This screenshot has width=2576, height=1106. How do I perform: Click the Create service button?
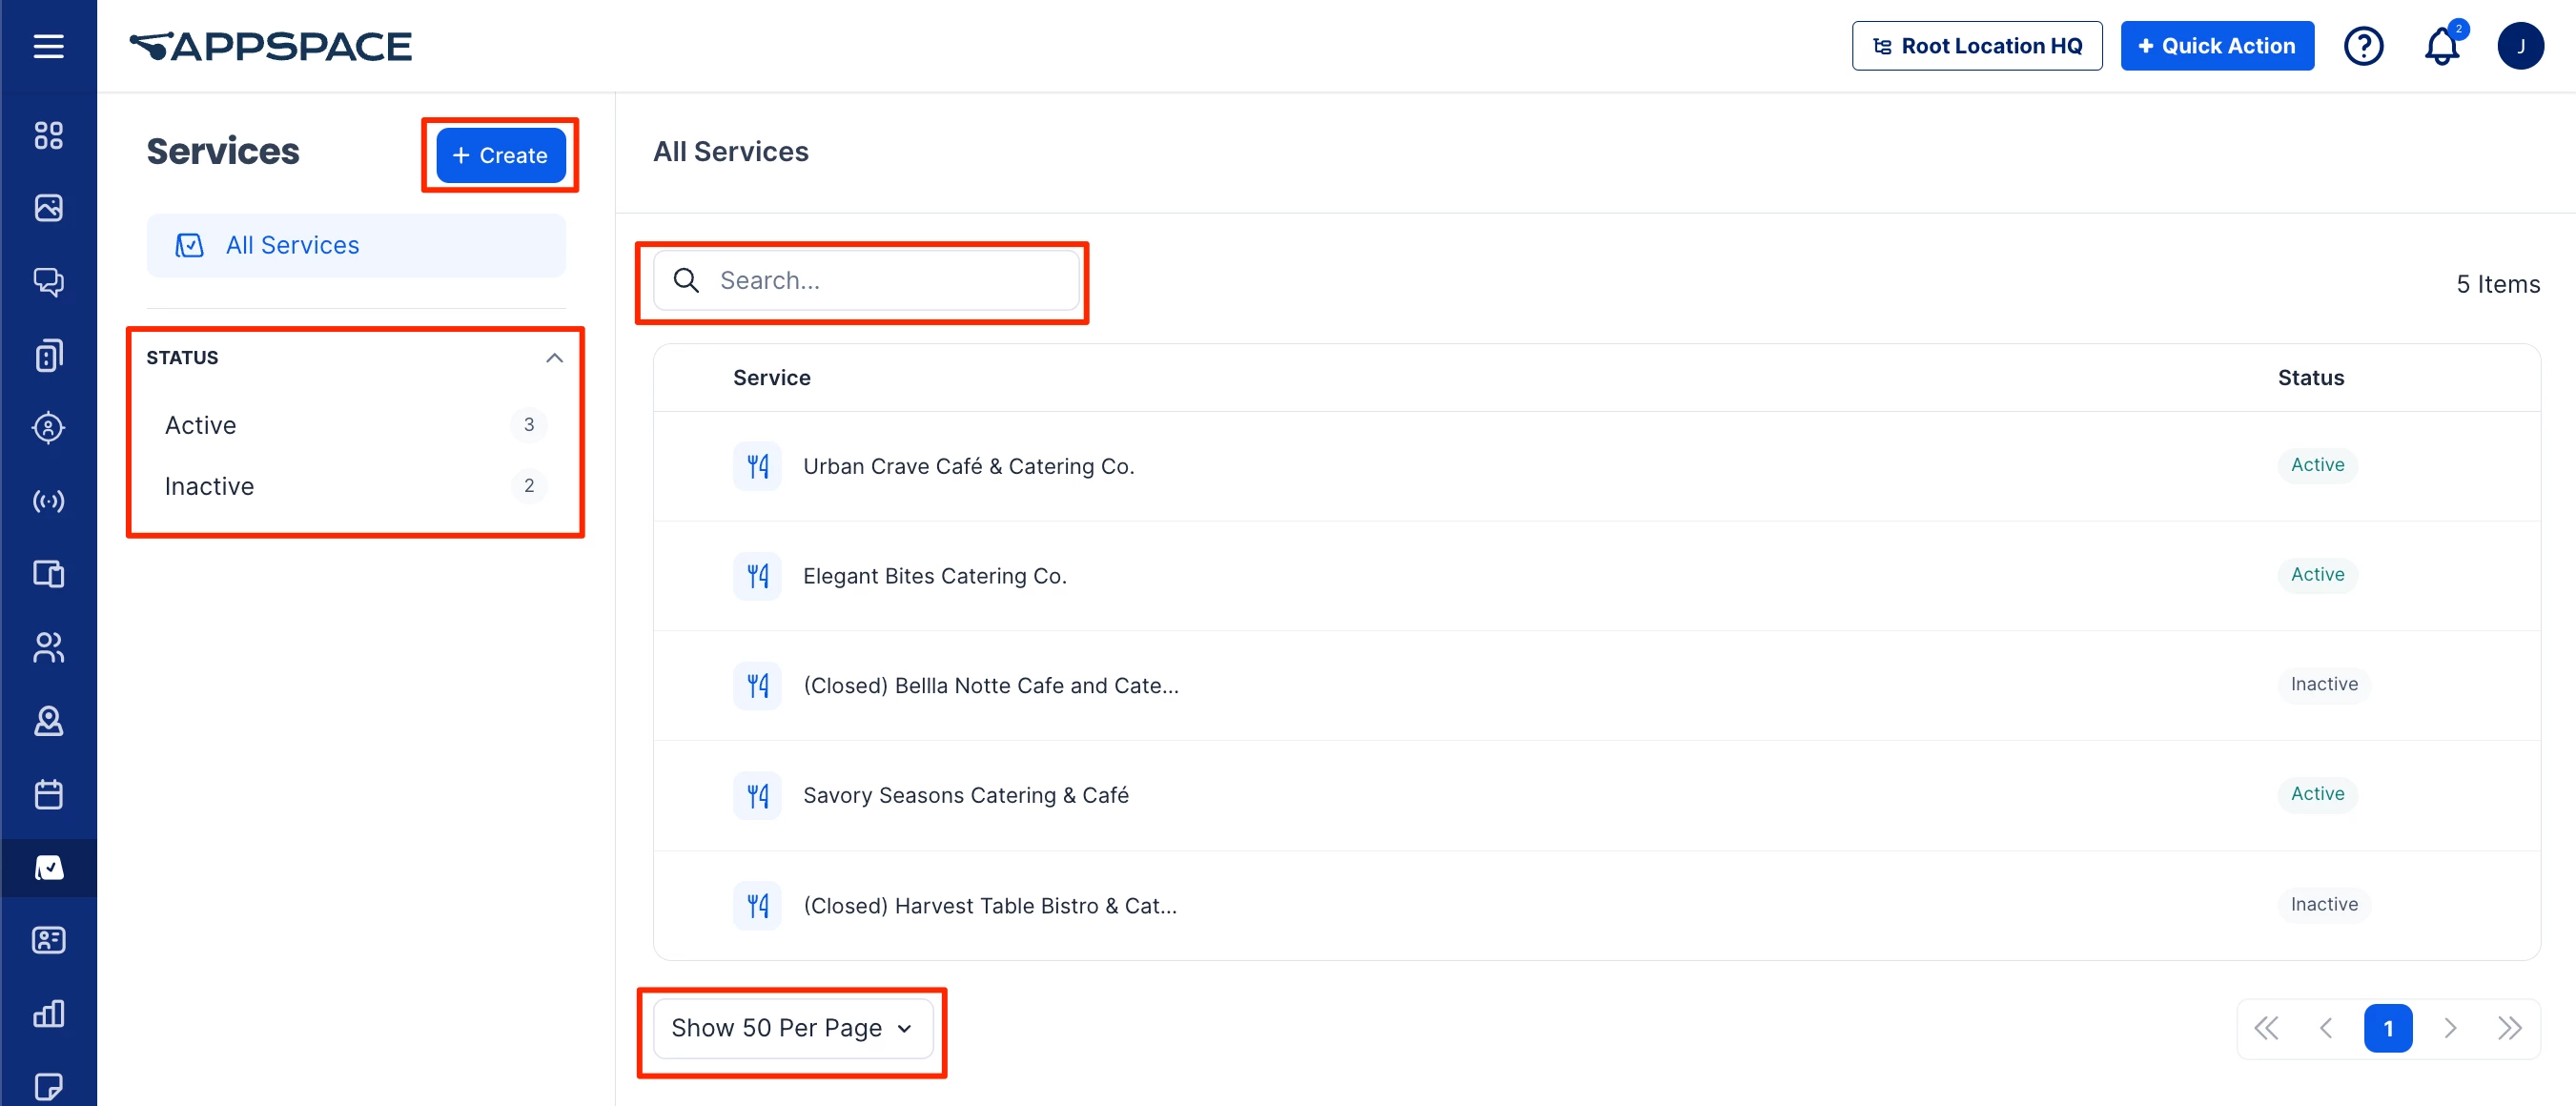[x=500, y=155]
